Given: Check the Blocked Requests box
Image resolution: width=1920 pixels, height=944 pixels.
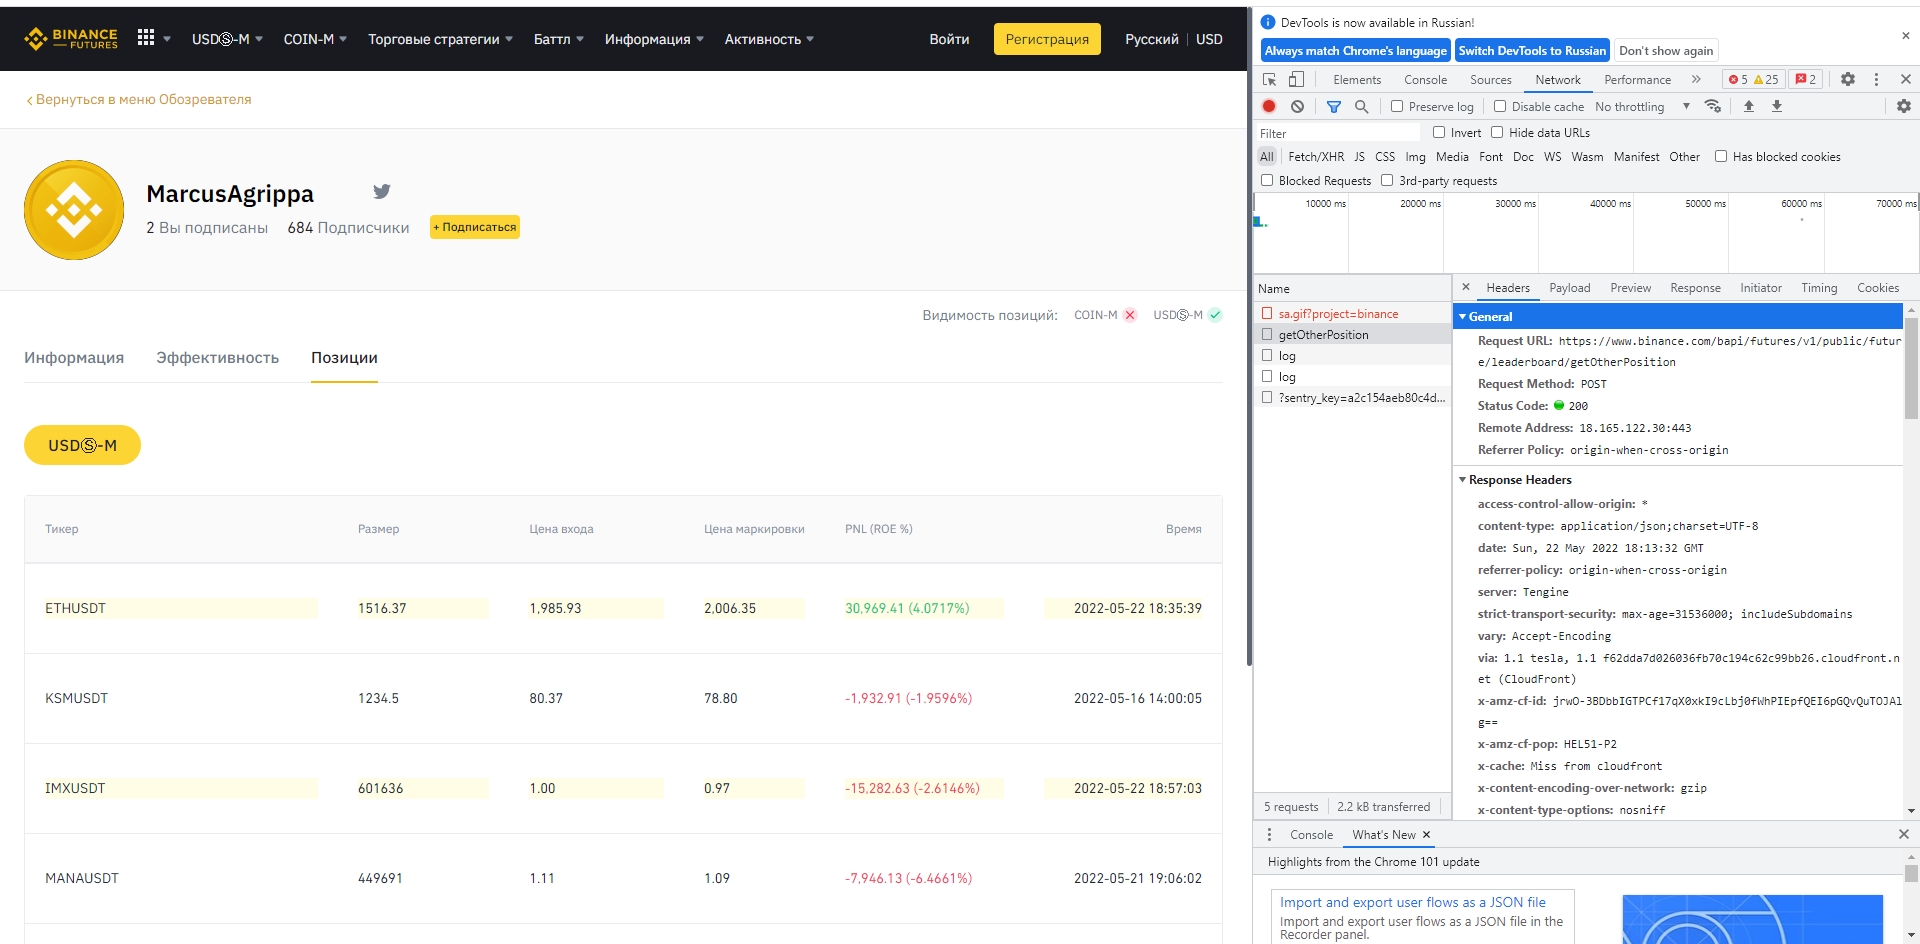Looking at the screenshot, I should [1267, 180].
